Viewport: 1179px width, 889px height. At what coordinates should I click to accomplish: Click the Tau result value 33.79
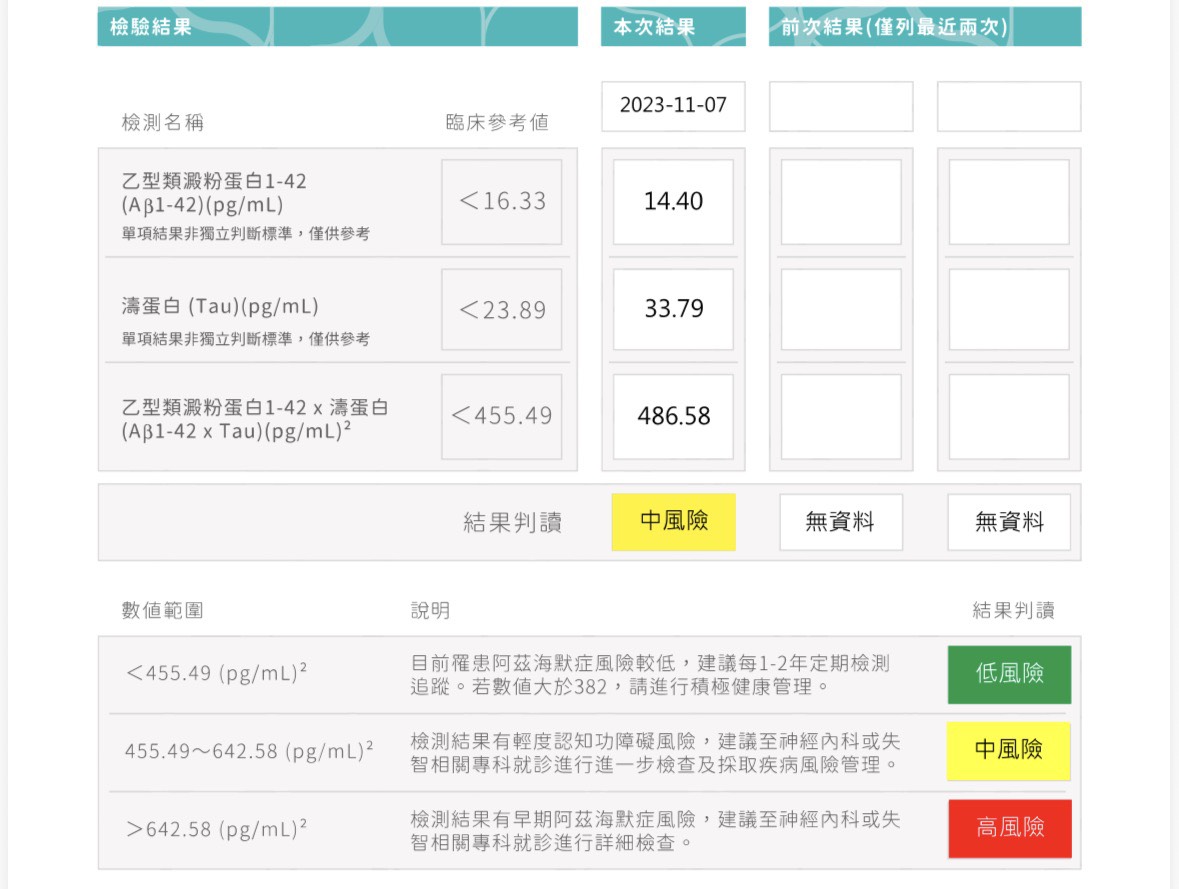point(672,309)
